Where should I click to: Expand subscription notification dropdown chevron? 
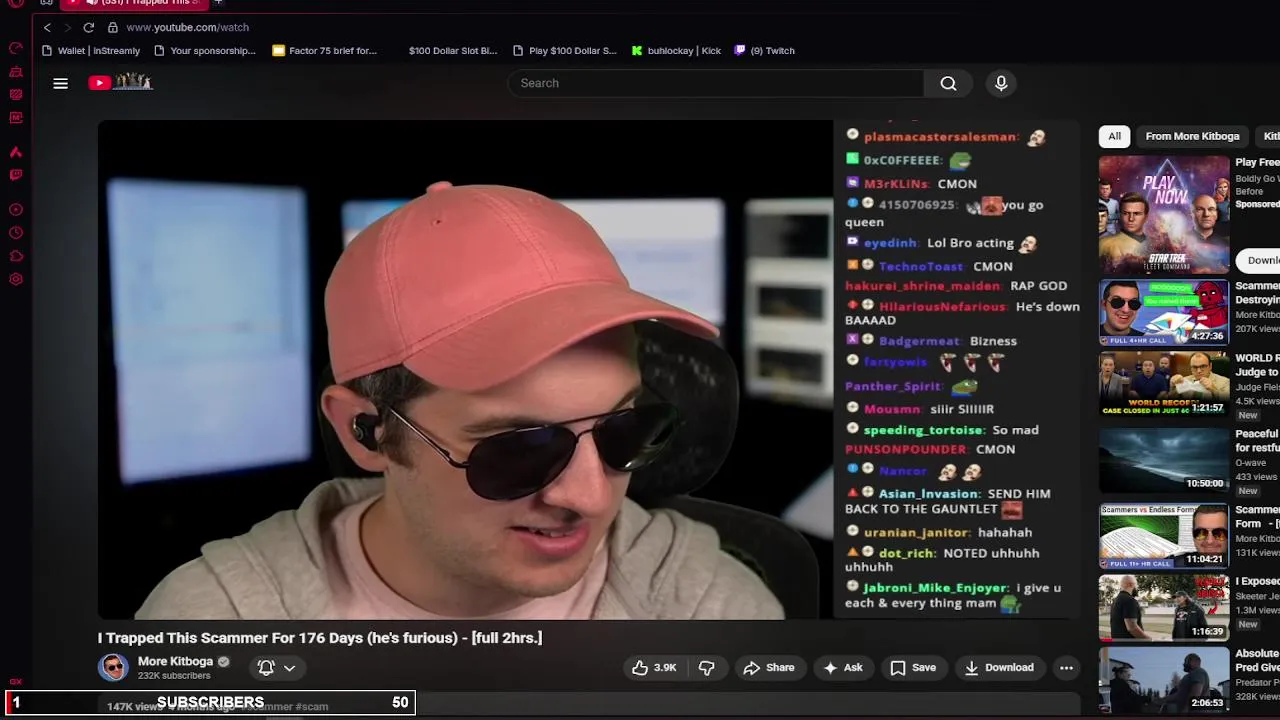click(289, 668)
